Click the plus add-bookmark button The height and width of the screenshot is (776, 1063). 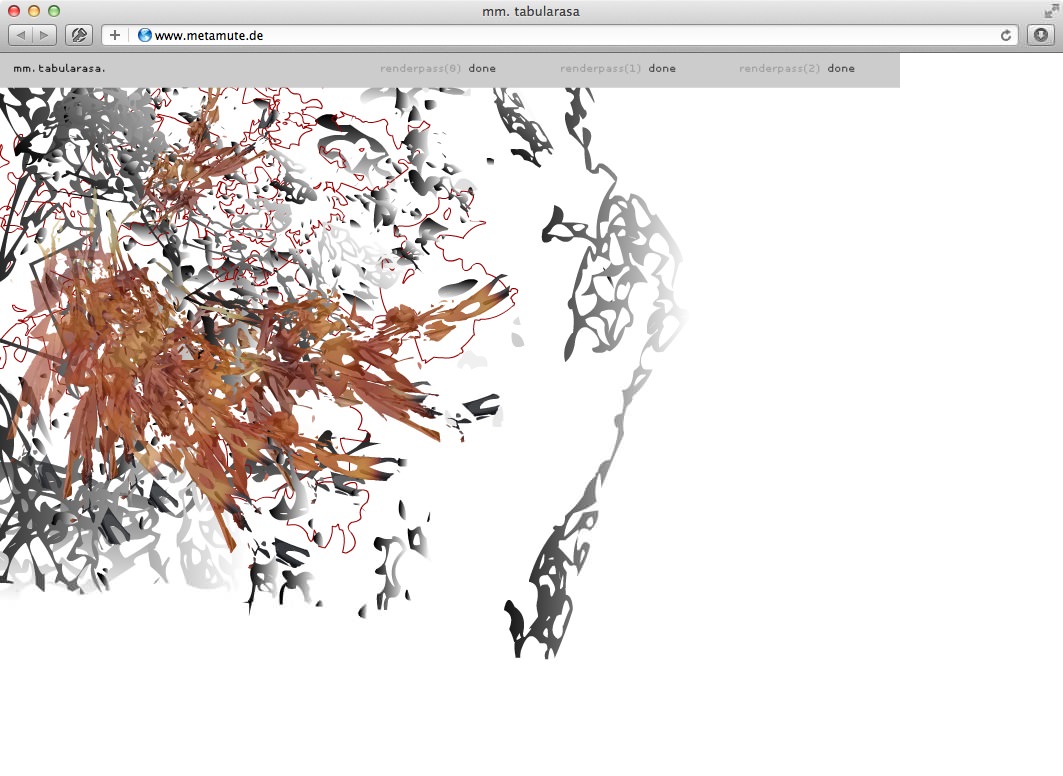115,35
